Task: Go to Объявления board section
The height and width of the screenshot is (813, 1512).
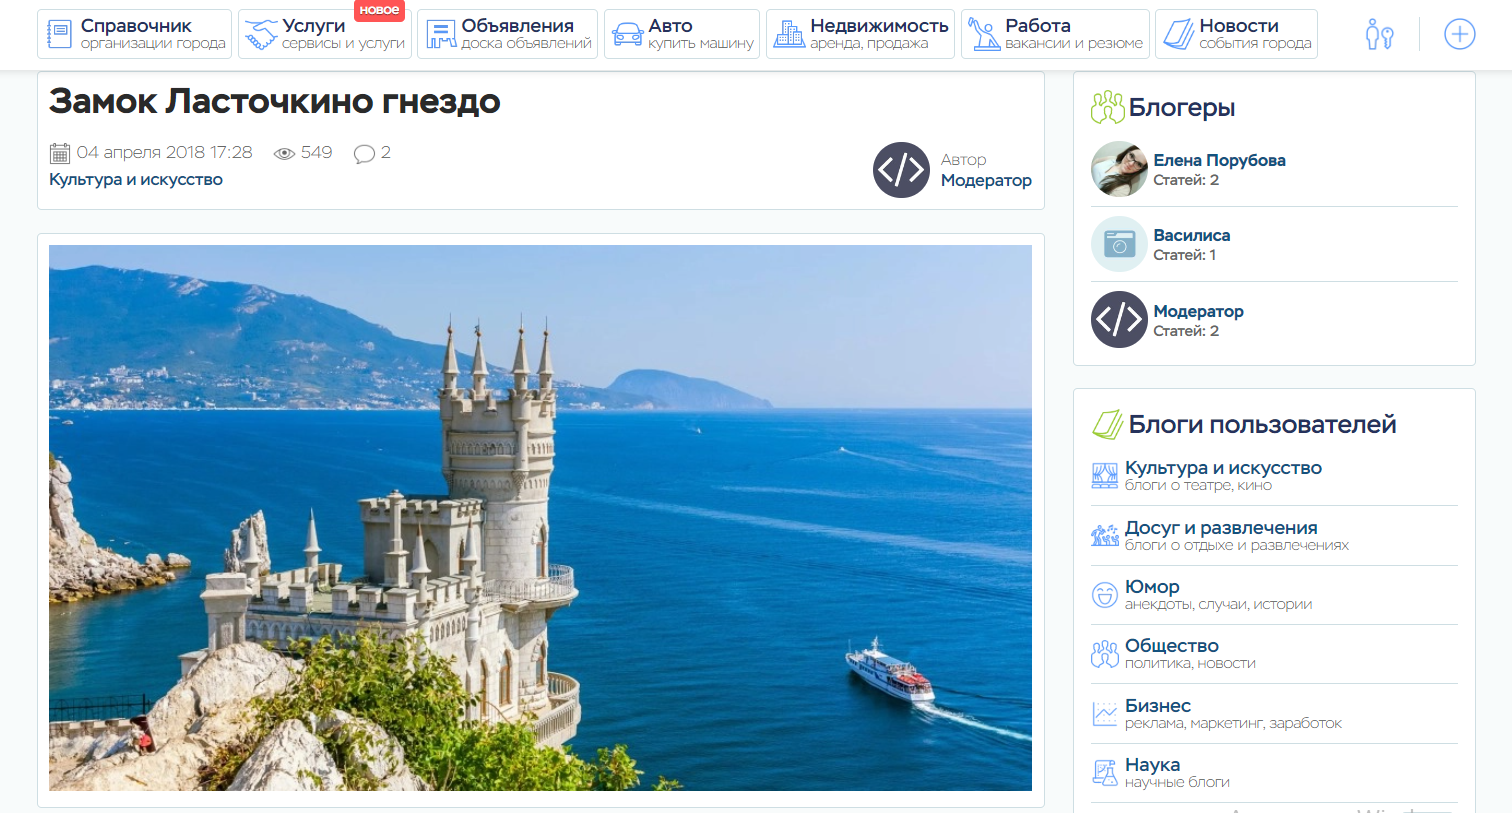Action: (507, 34)
